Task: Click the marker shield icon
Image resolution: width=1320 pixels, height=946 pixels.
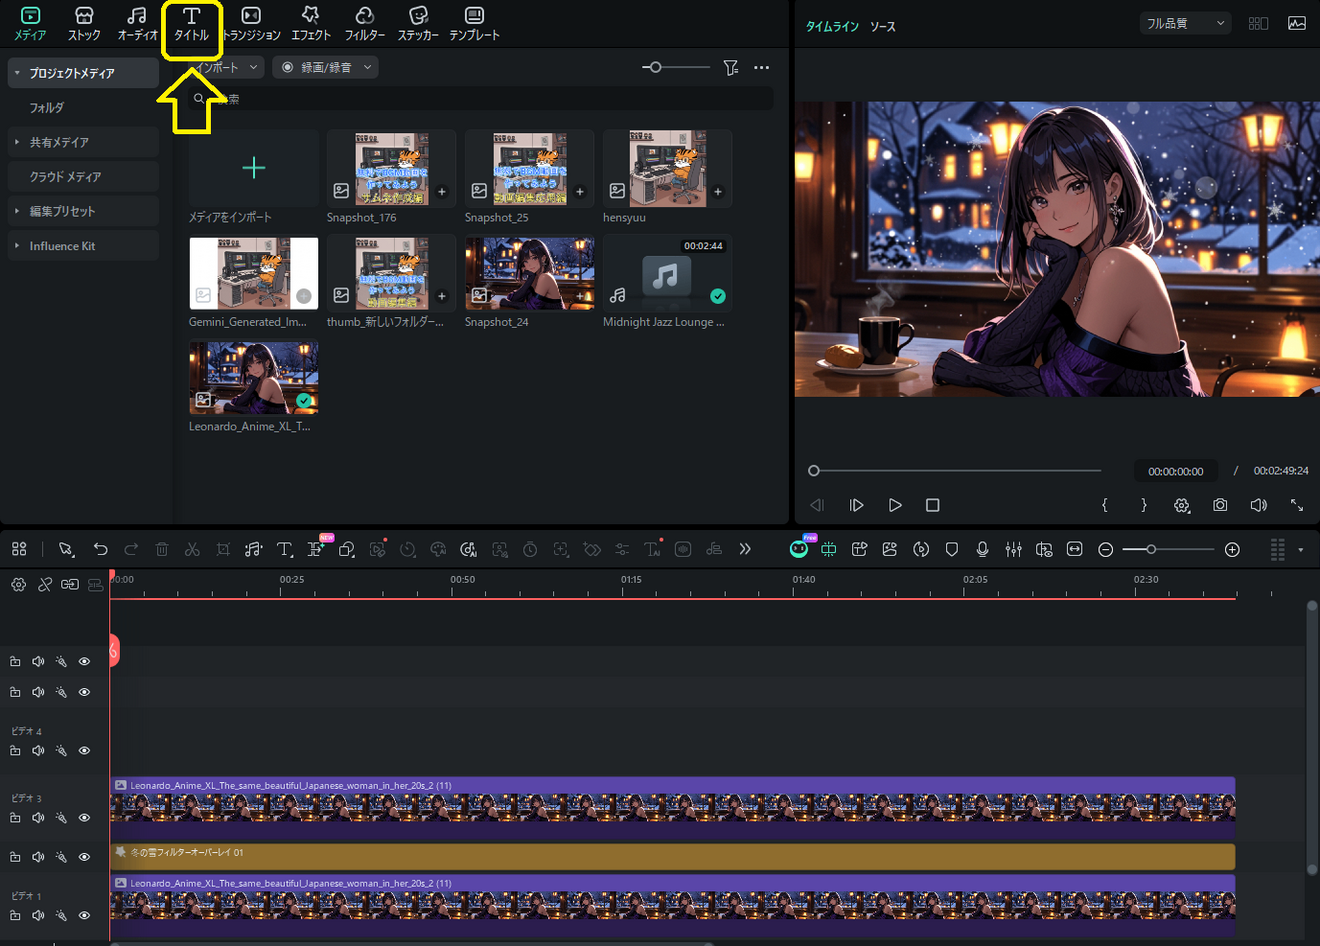Action: (x=952, y=549)
